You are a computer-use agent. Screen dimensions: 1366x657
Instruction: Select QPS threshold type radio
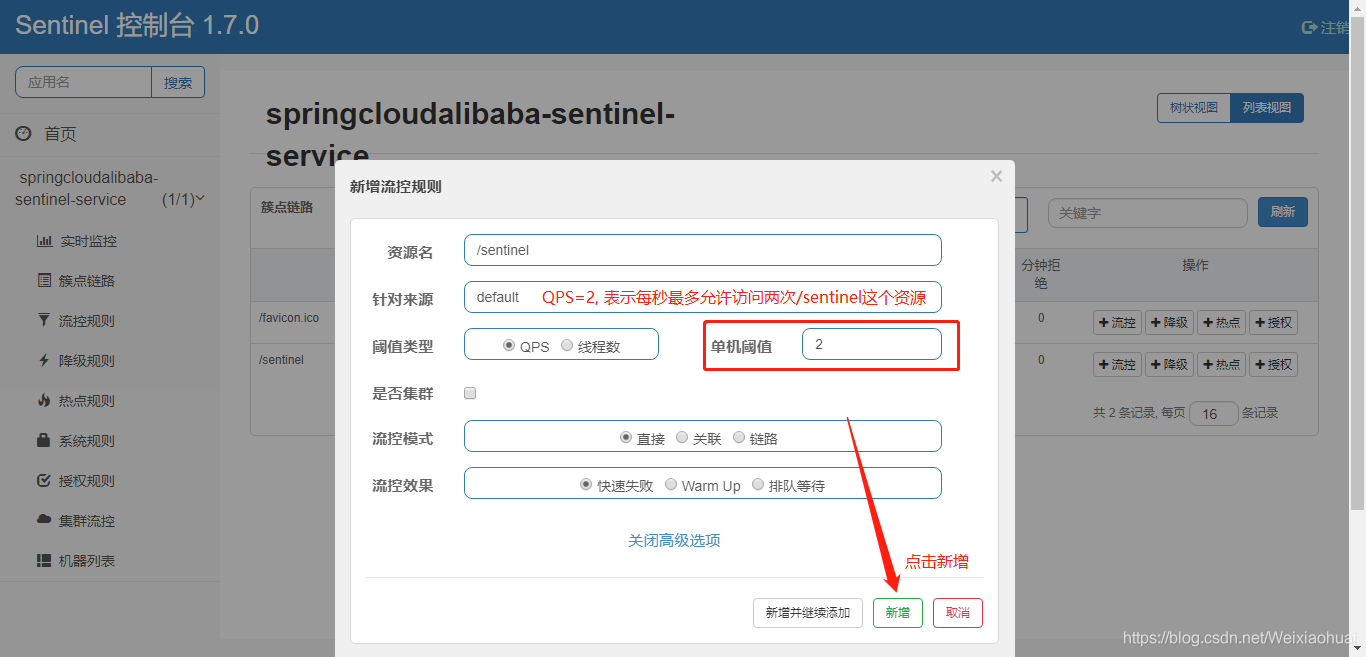[509, 345]
